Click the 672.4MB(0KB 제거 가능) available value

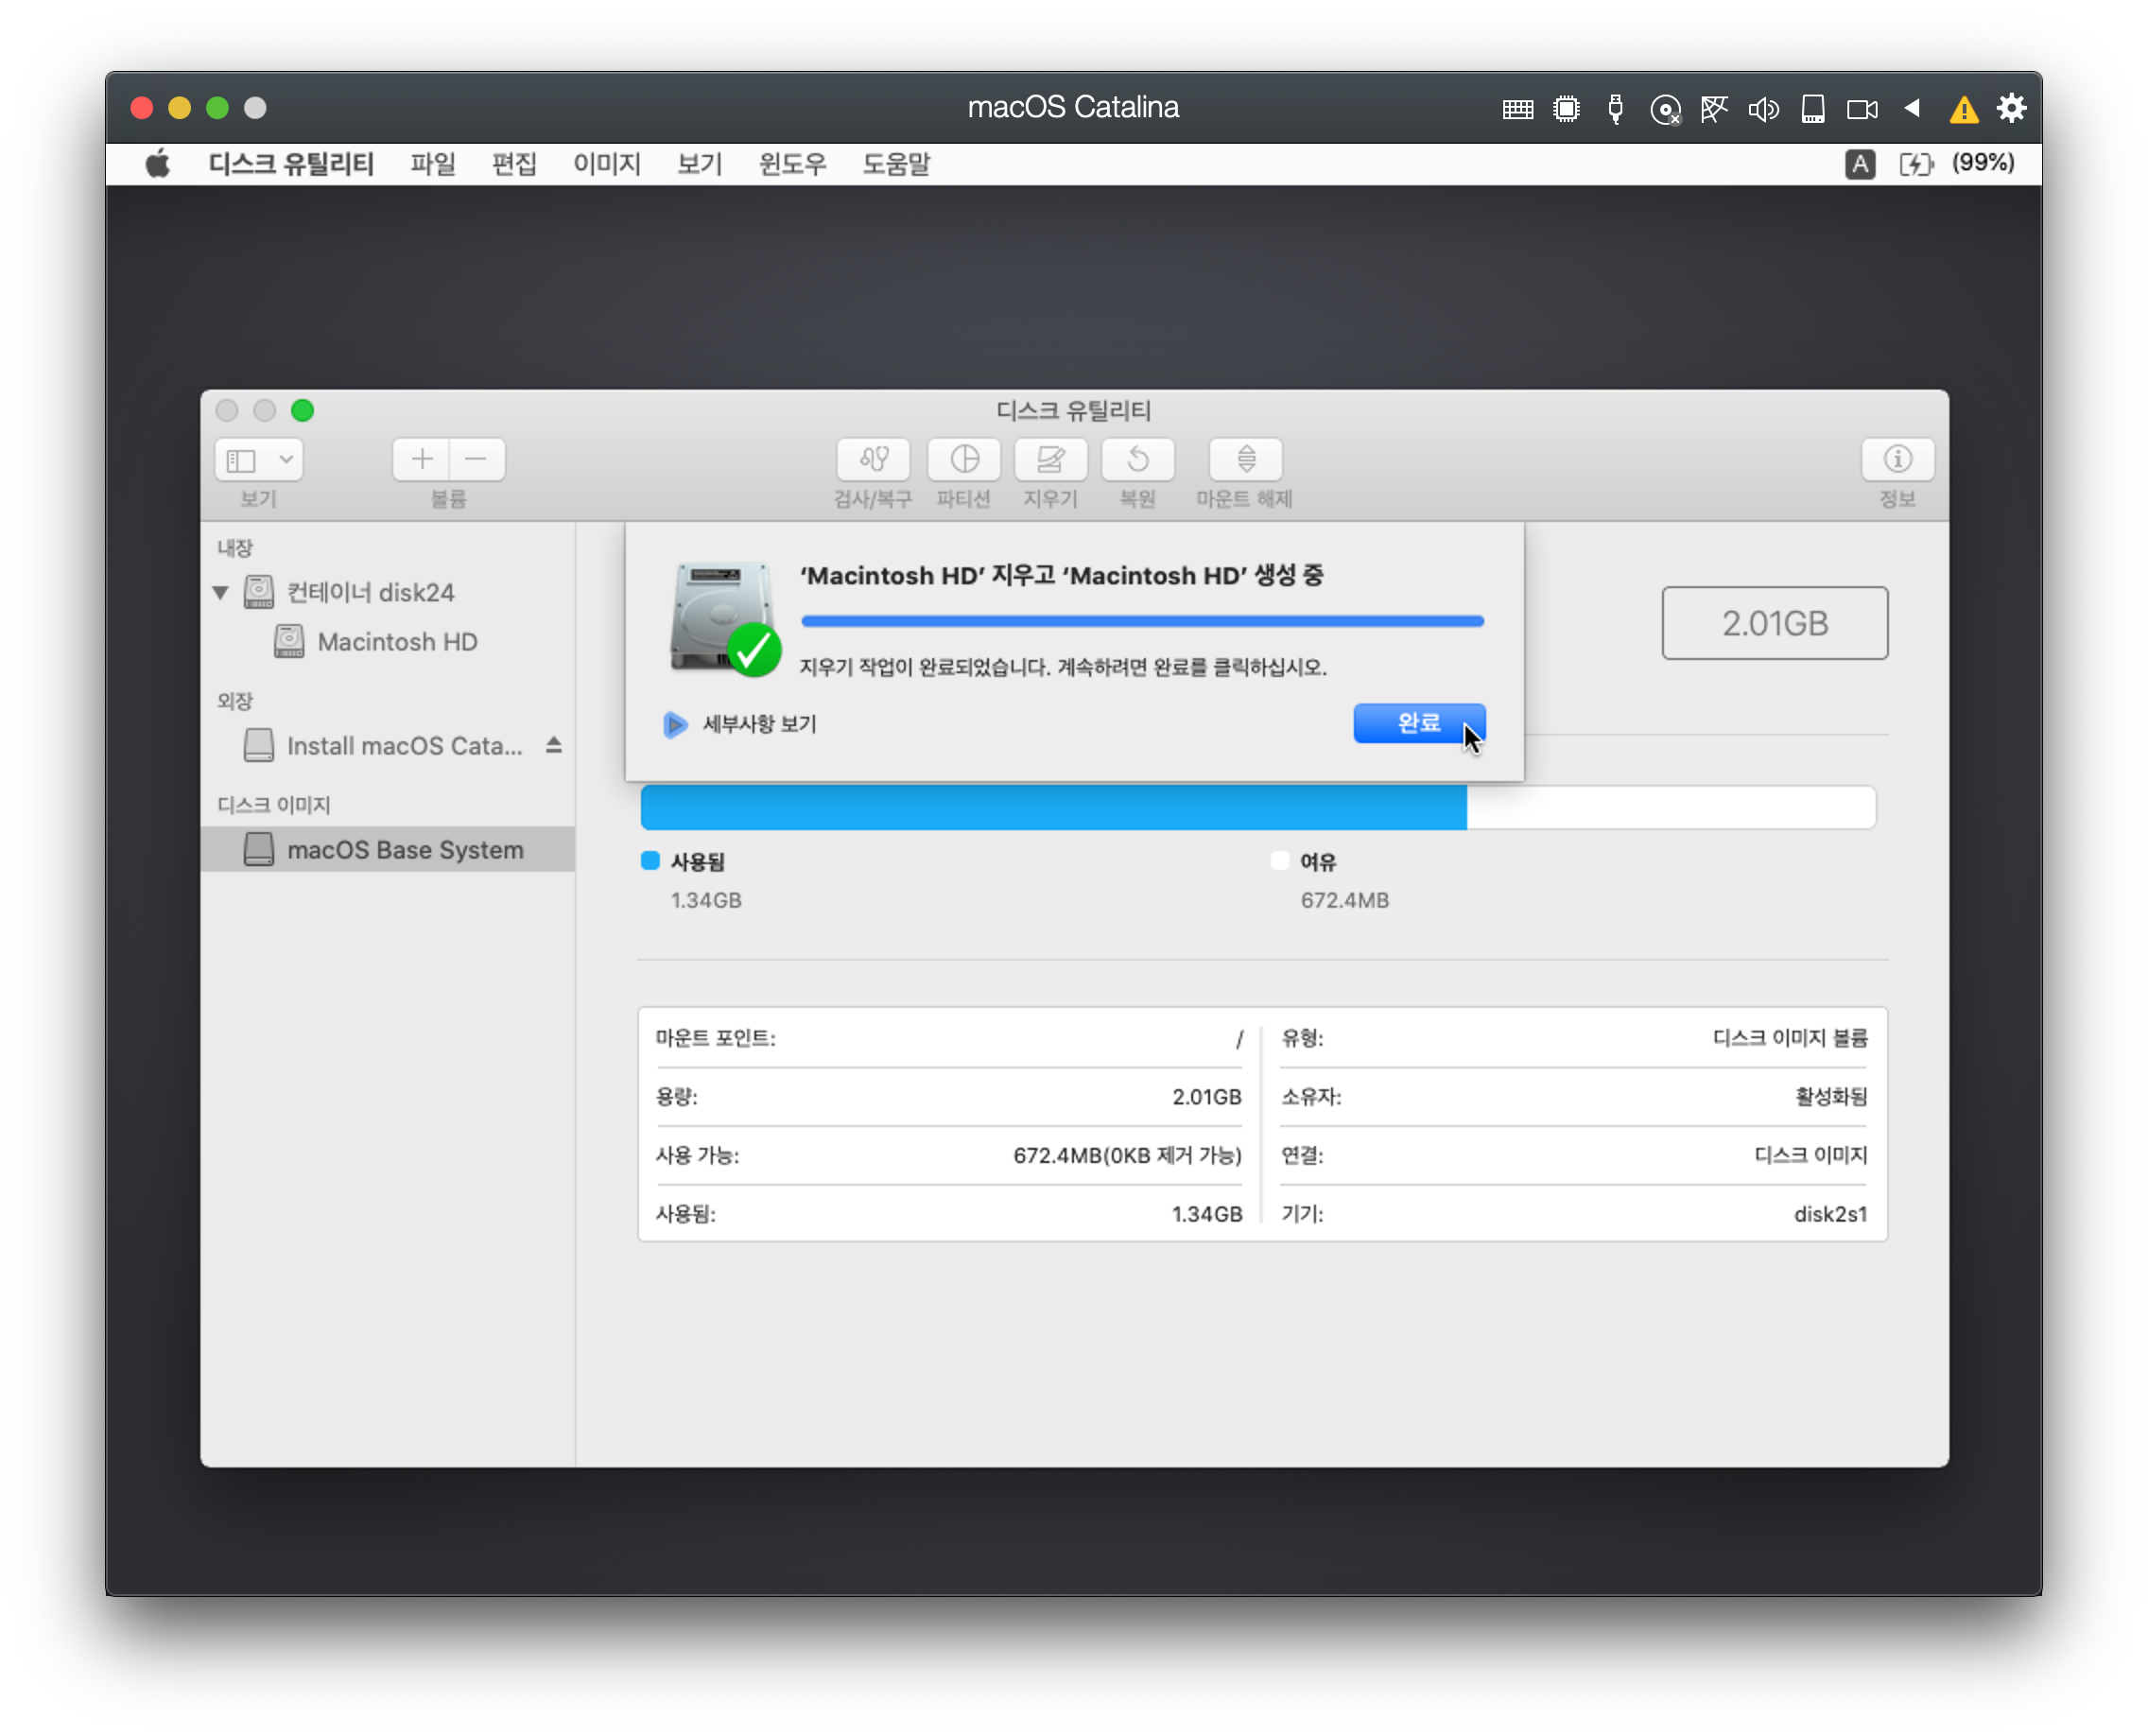(1127, 1156)
